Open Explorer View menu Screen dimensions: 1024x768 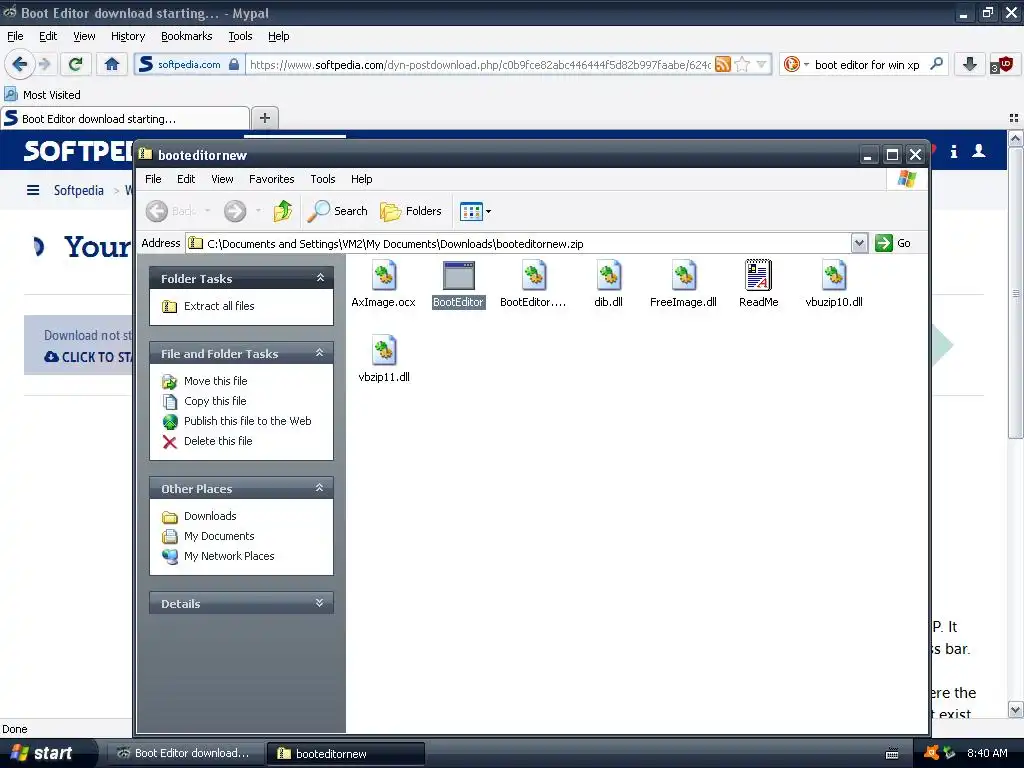point(222,179)
